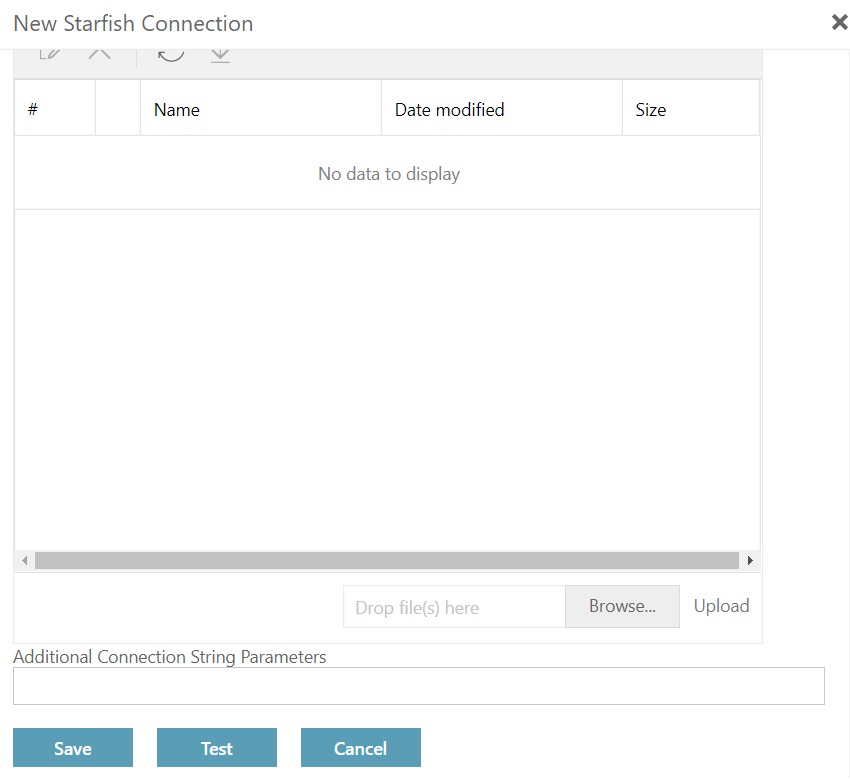Click the refresh icon in file toolbar
850x779 pixels.
(171, 54)
